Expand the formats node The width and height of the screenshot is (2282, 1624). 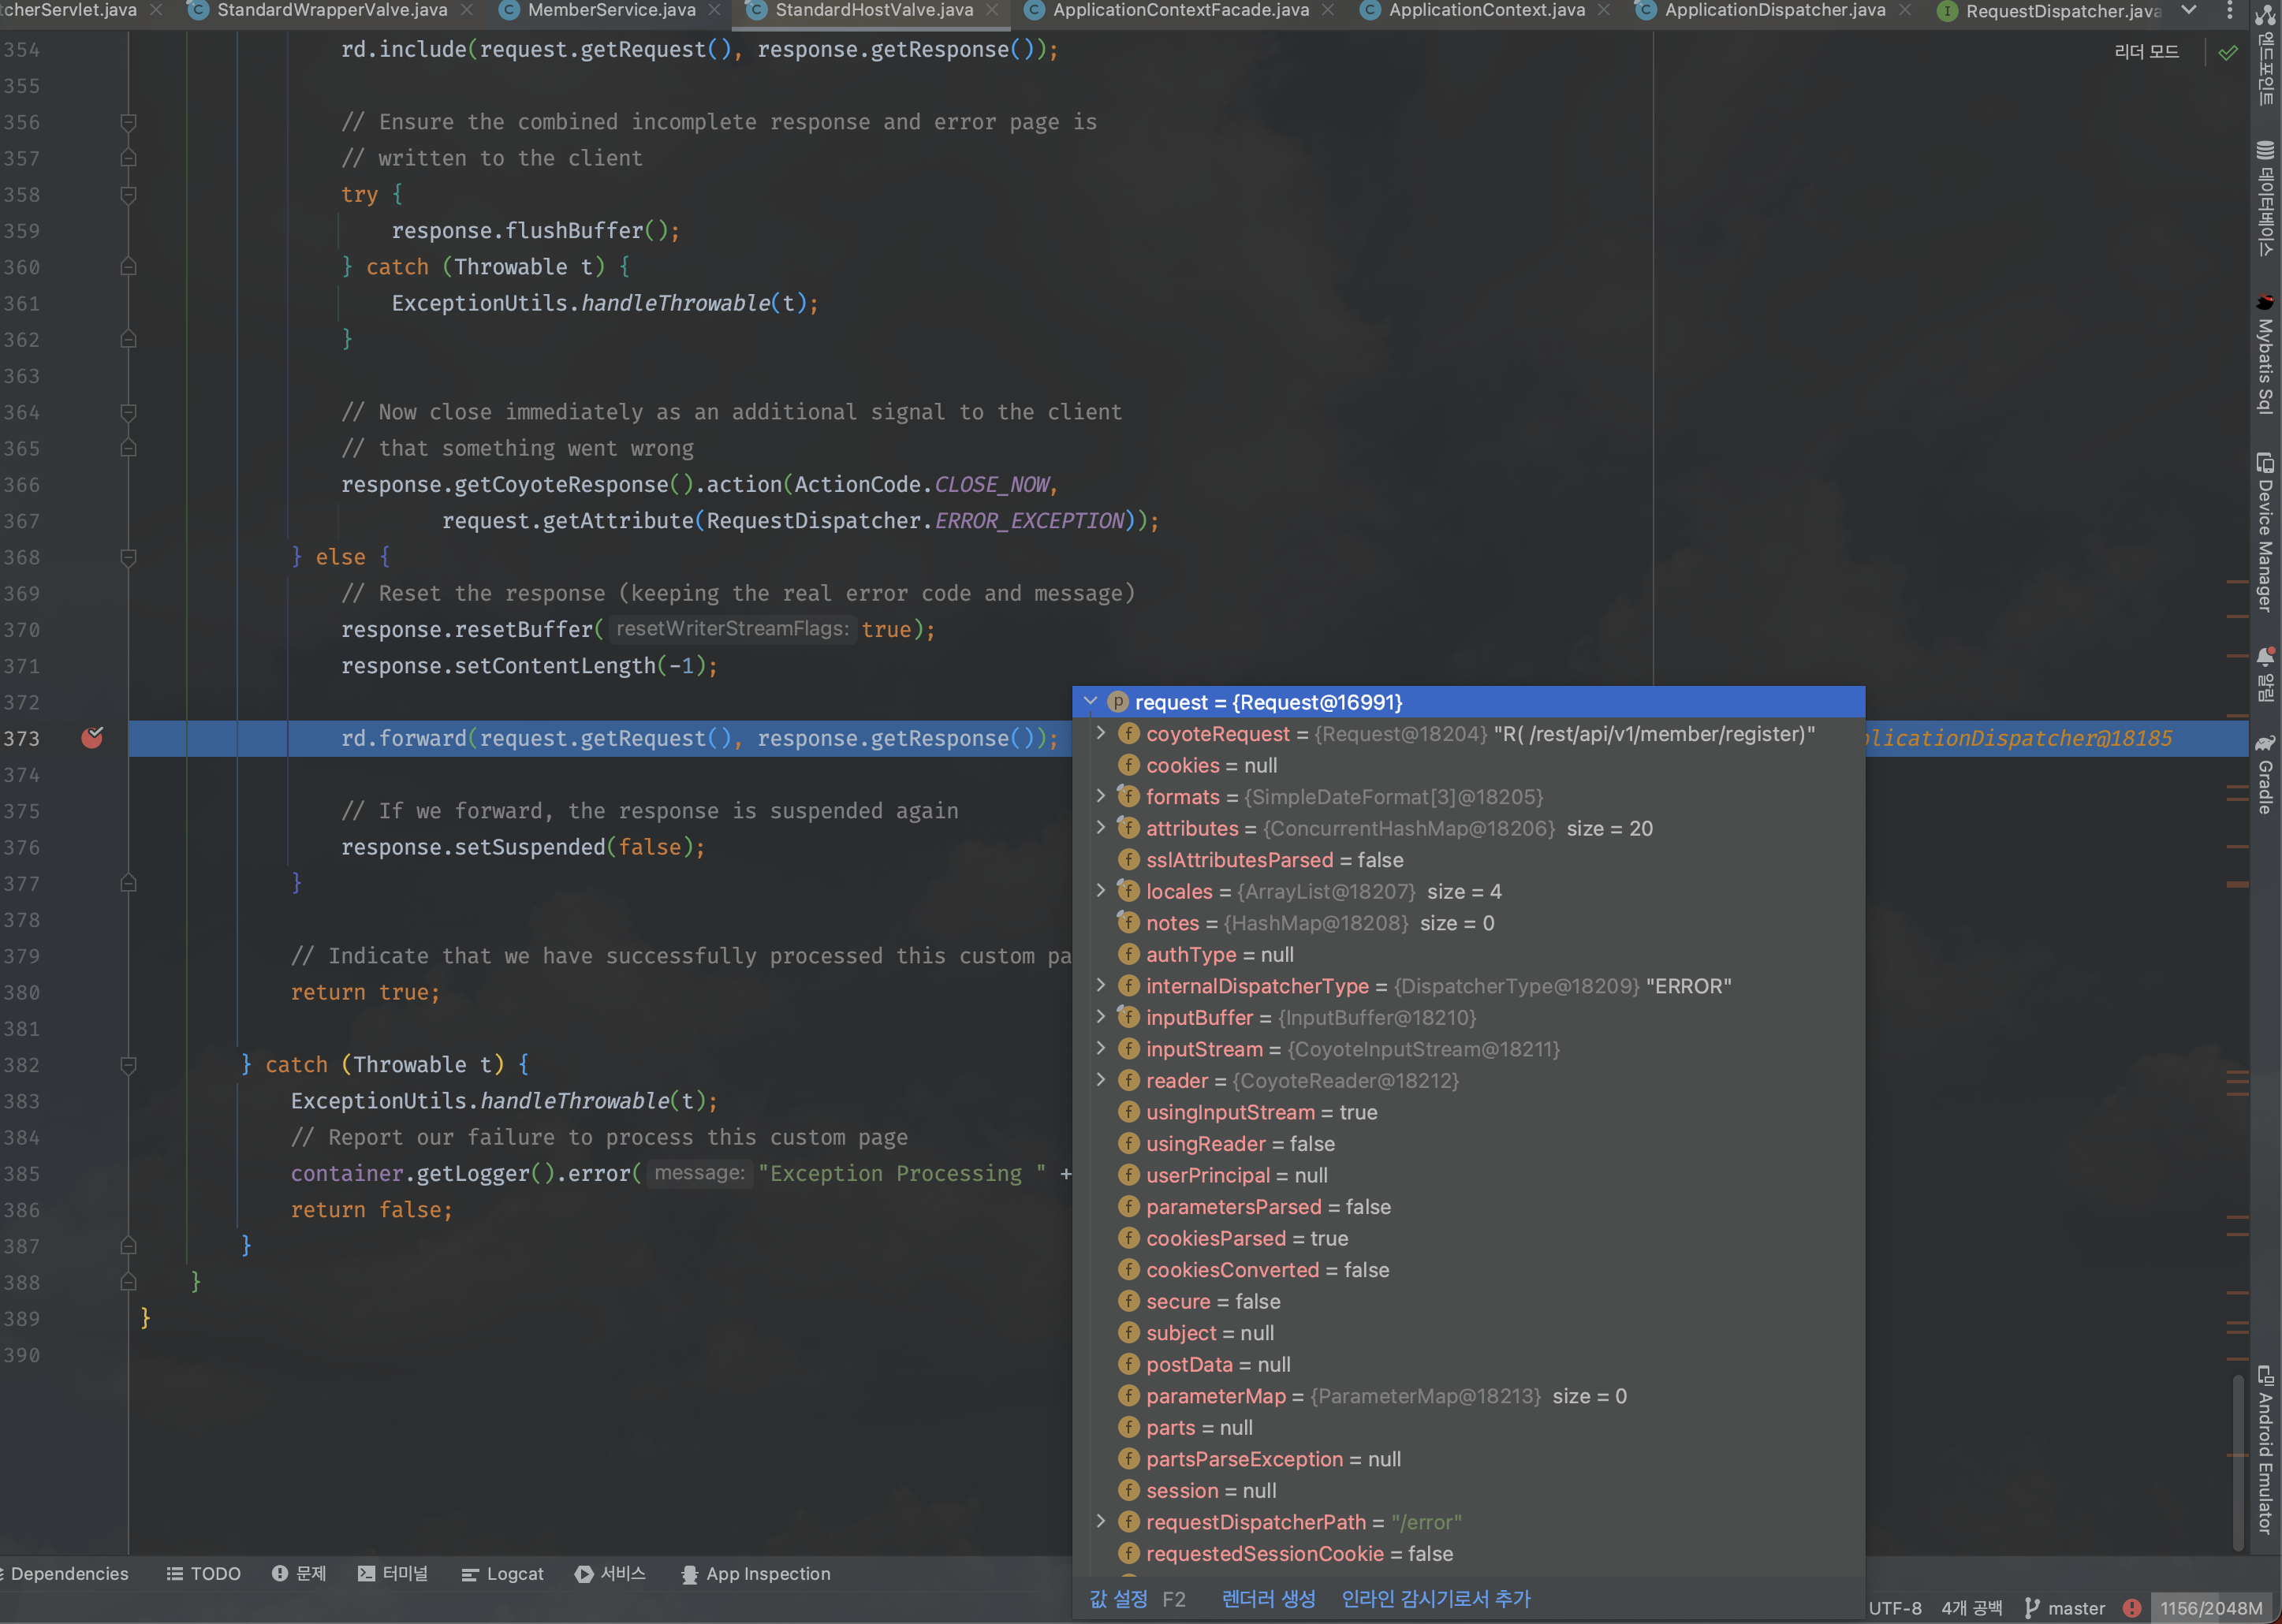click(x=1101, y=796)
